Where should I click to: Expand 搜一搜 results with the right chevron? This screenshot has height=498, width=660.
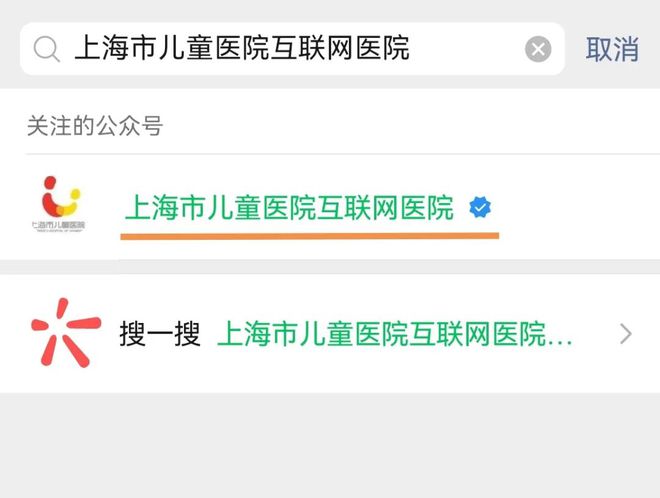(626, 334)
